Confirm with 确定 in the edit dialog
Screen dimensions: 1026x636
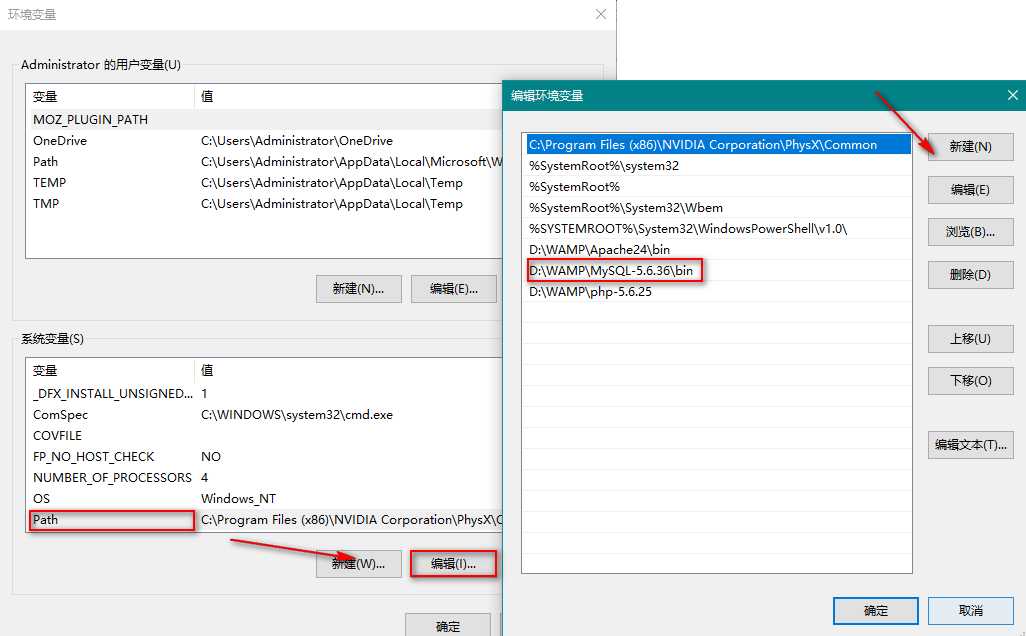pyautogui.click(x=876, y=610)
